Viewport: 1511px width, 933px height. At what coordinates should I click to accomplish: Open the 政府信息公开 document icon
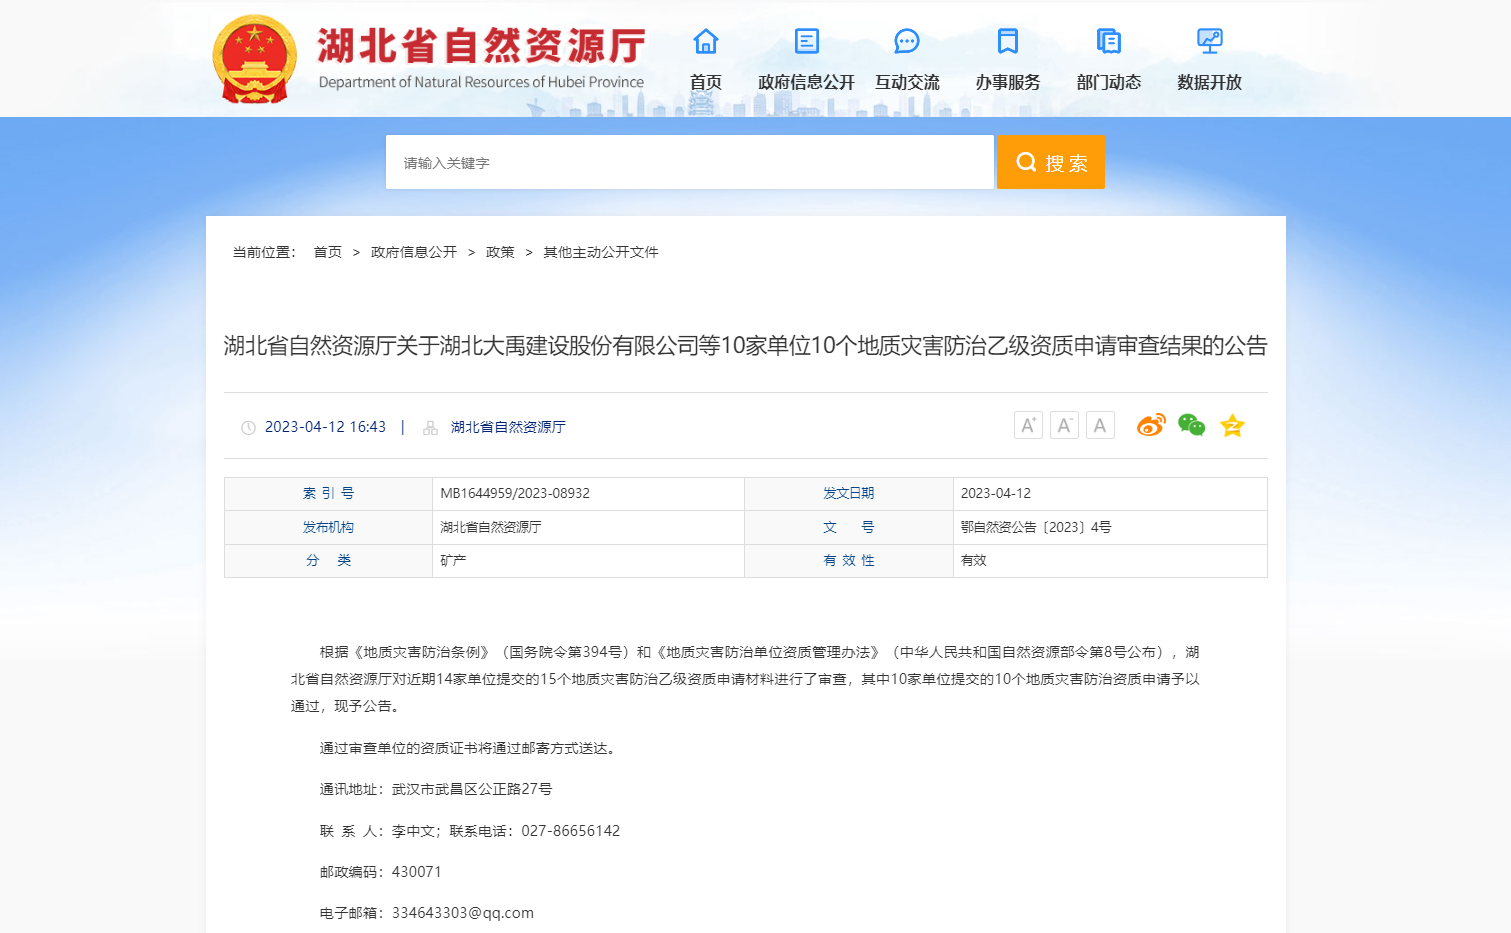point(806,41)
